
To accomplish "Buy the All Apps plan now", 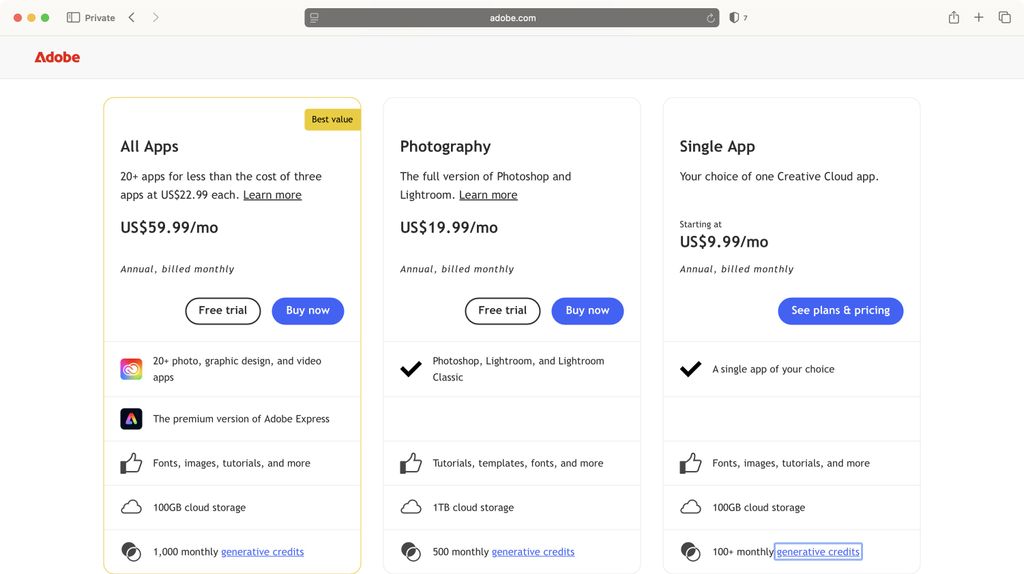I will (x=308, y=311).
